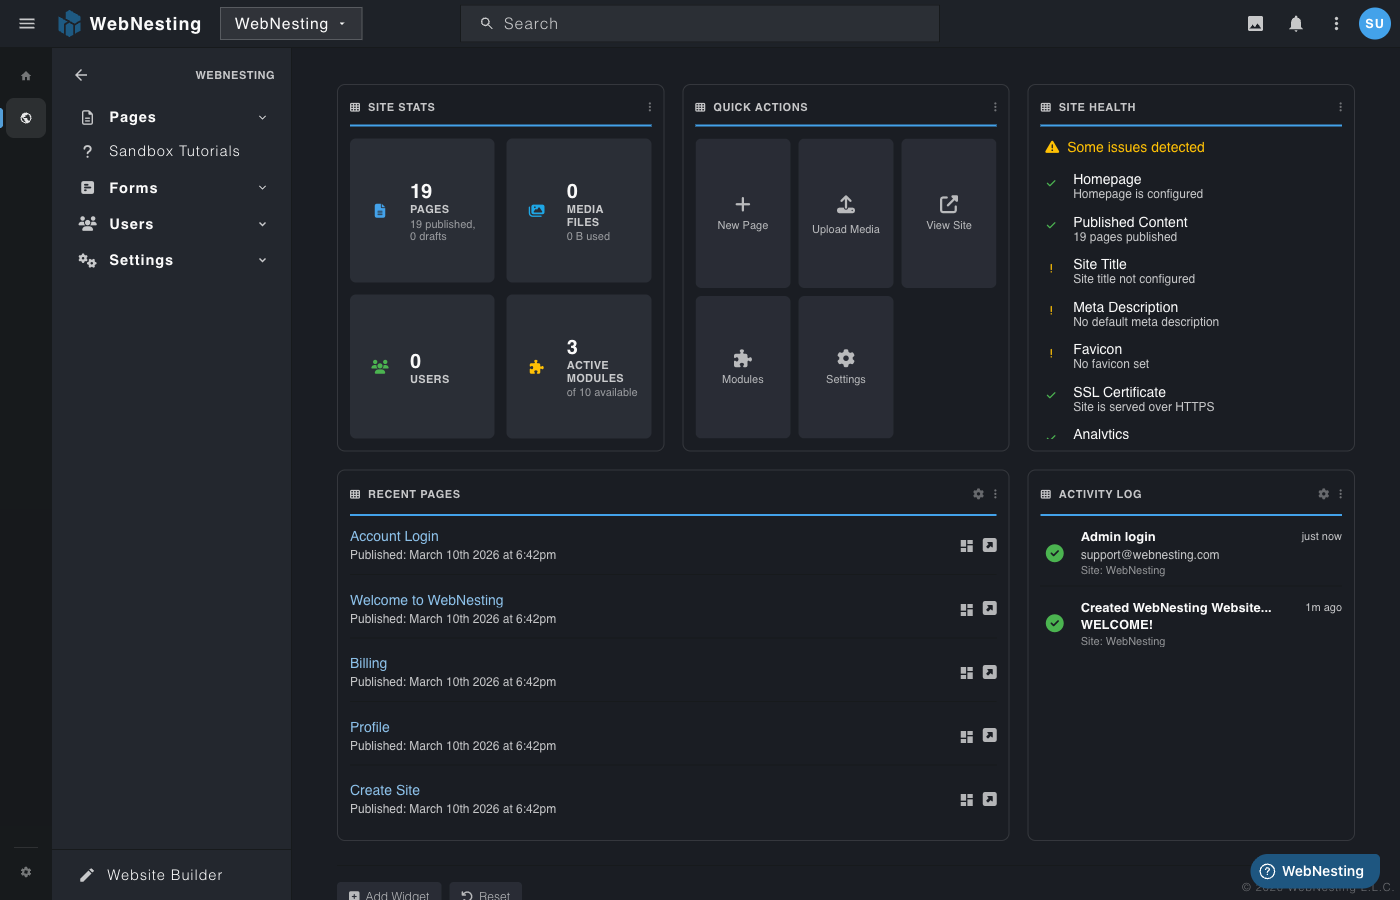Screen dimensions: 1400x900
Task: Open the page builder icon beside Account Login
Action: click(966, 545)
